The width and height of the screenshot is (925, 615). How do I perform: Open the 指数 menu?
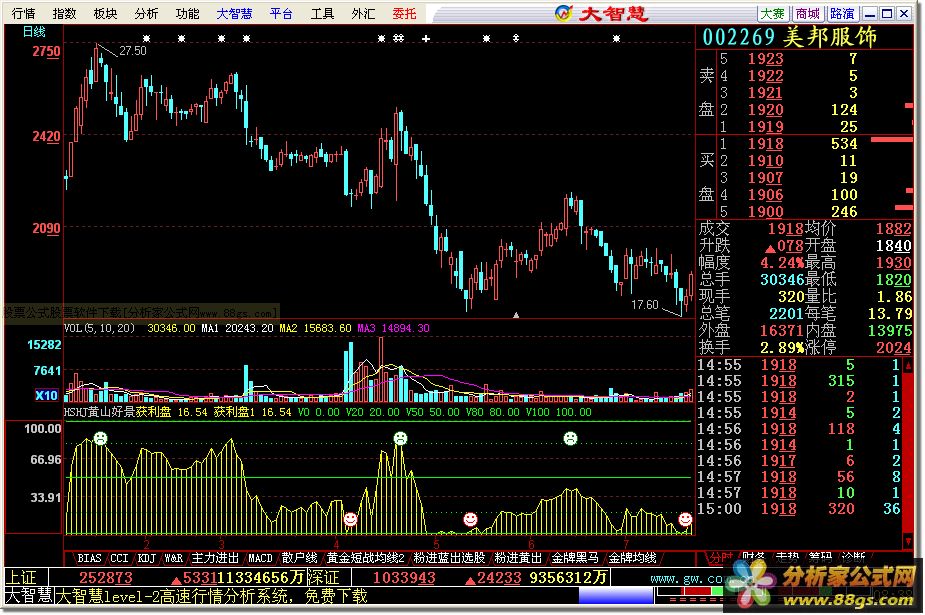tap(64, 13)
